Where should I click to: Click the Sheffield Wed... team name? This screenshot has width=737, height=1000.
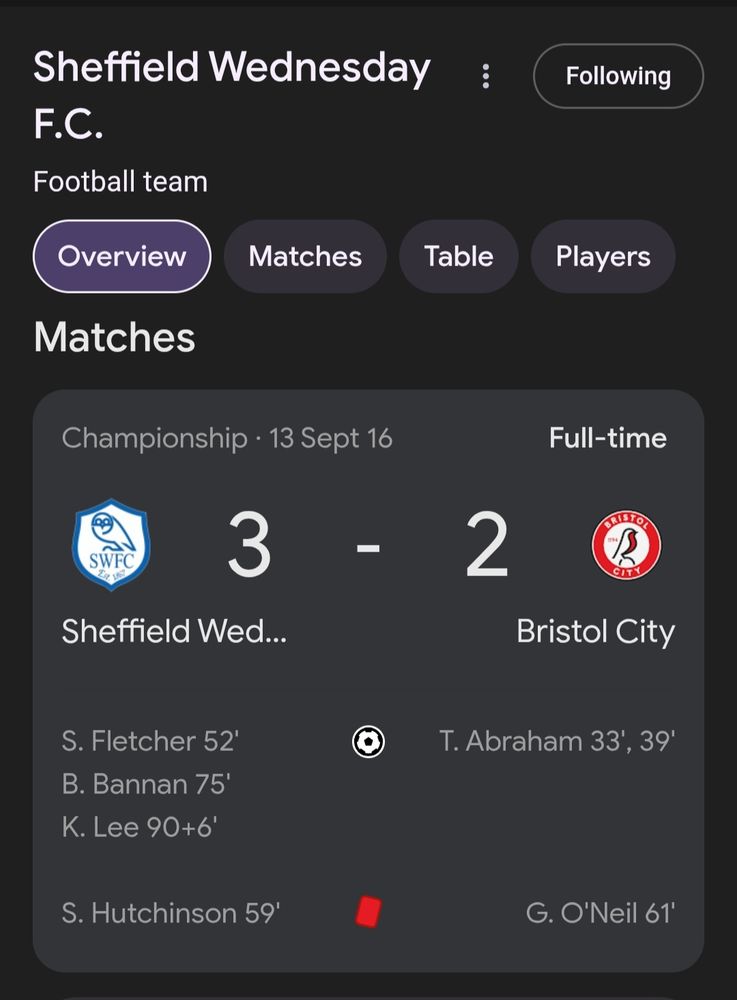[174, 631]
